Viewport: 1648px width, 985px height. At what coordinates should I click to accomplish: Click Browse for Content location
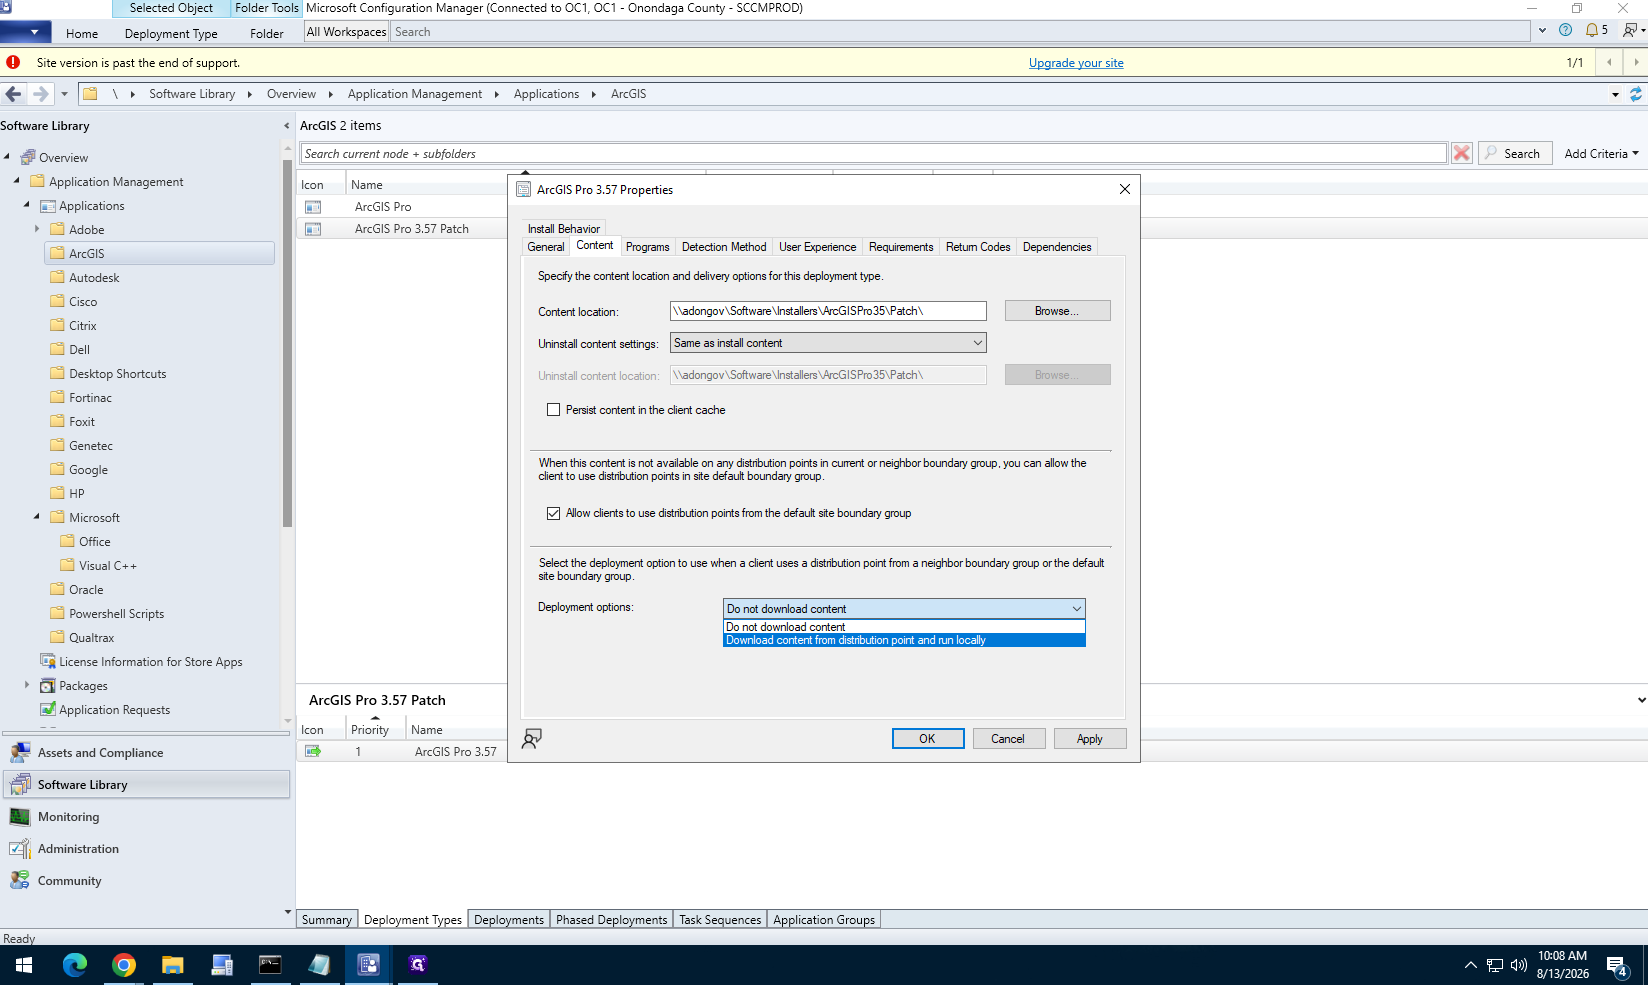pos(1057,311)
